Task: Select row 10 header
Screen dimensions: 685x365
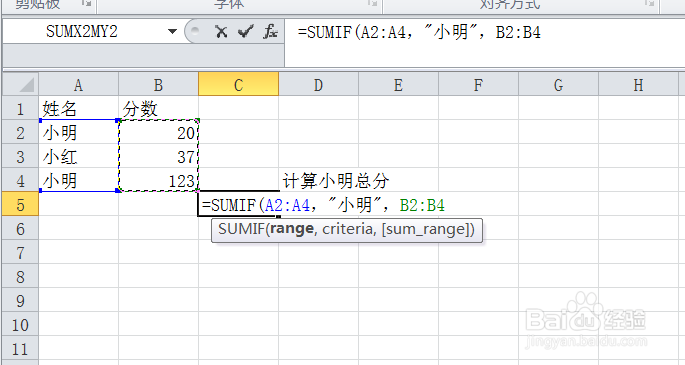Action: [21, 324]
